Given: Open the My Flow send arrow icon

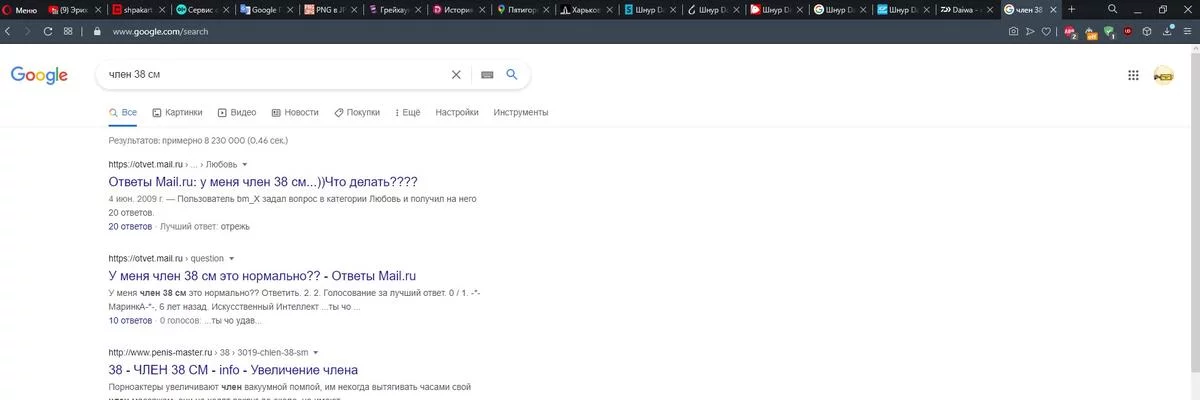Looking at the screenshot, I should [1030, 31].
